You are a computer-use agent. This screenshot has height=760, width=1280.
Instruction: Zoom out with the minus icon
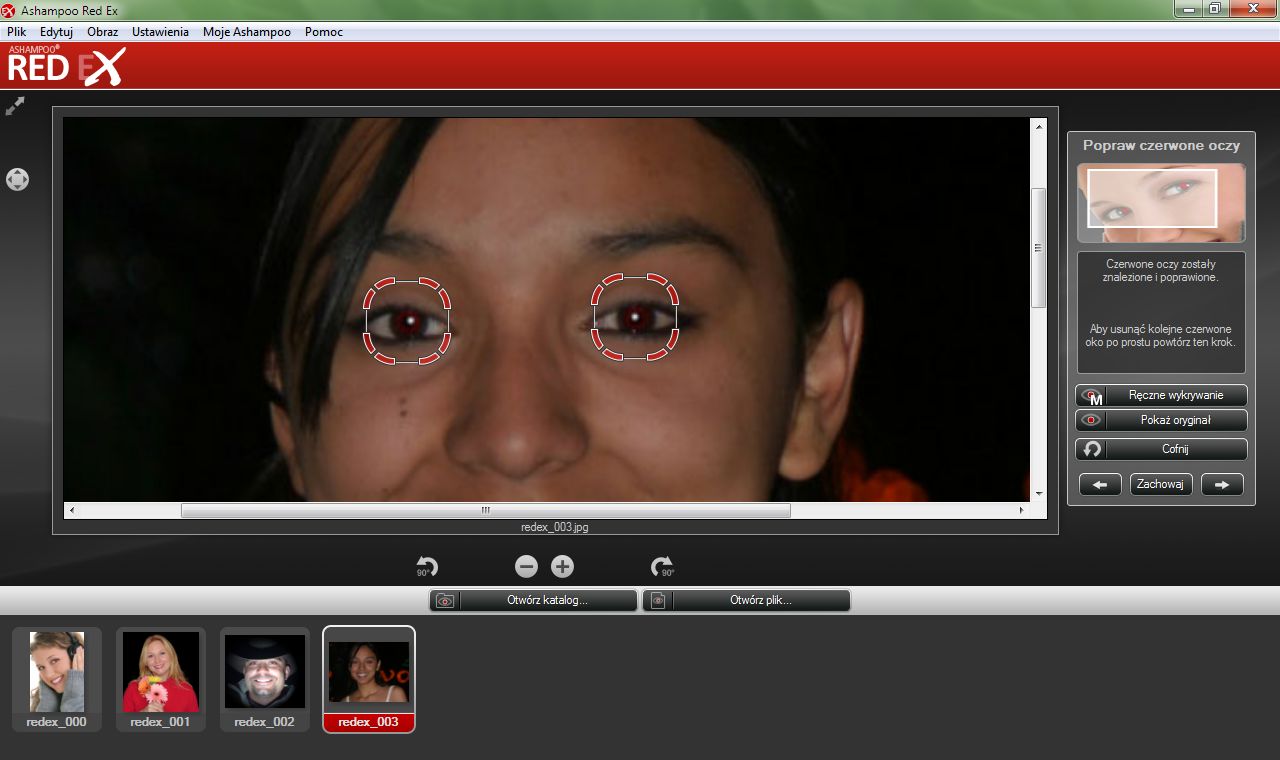526,567
